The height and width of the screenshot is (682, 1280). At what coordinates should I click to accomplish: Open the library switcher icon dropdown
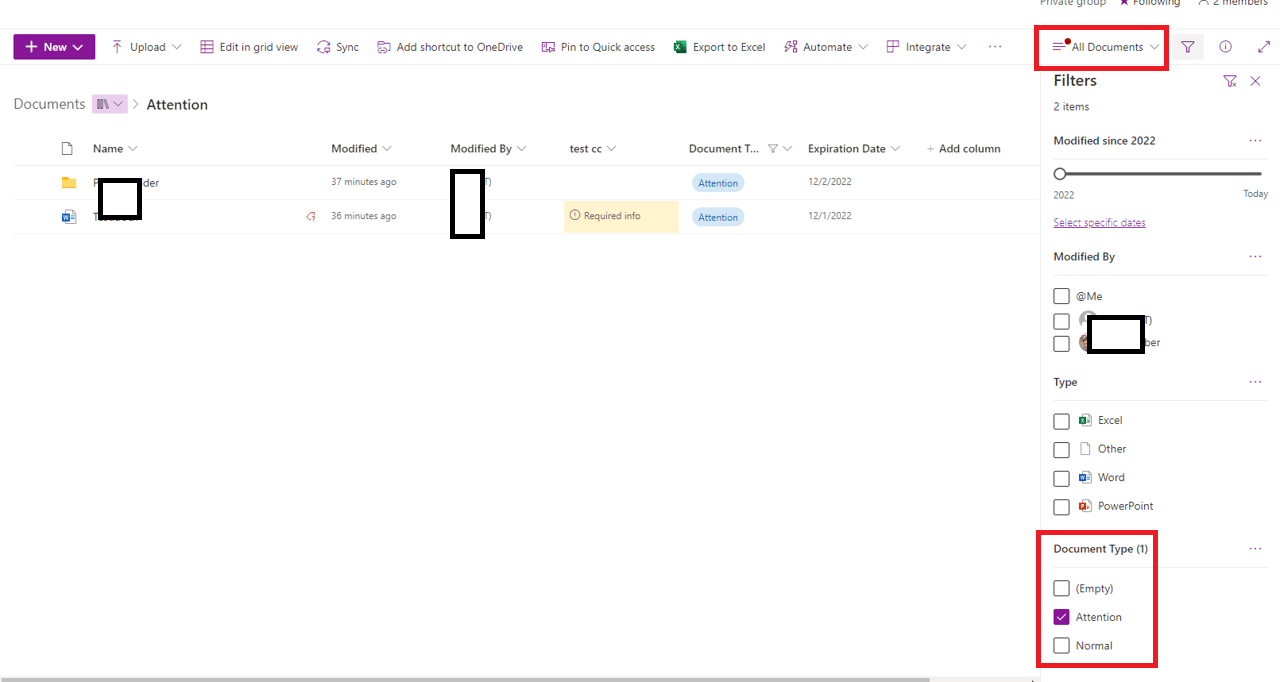[x=110, y=104]
